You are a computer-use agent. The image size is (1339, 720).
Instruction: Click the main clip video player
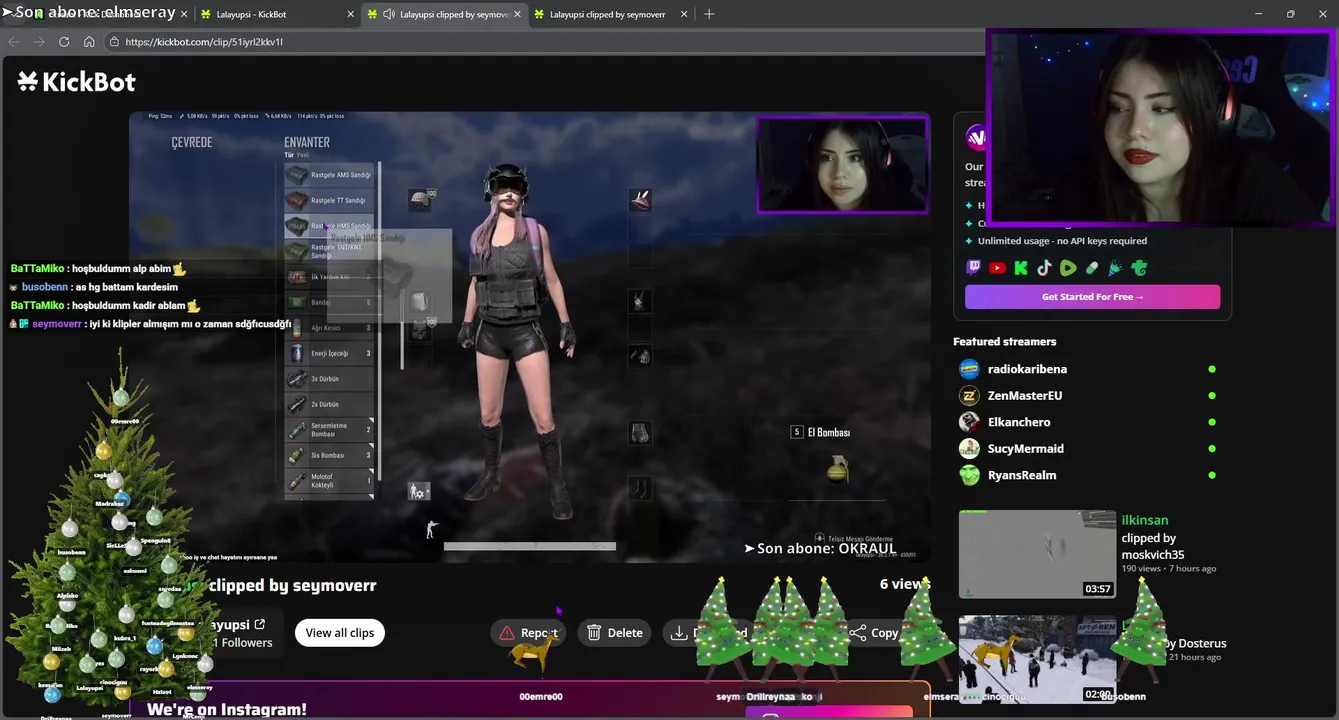(x=530, y=337)
